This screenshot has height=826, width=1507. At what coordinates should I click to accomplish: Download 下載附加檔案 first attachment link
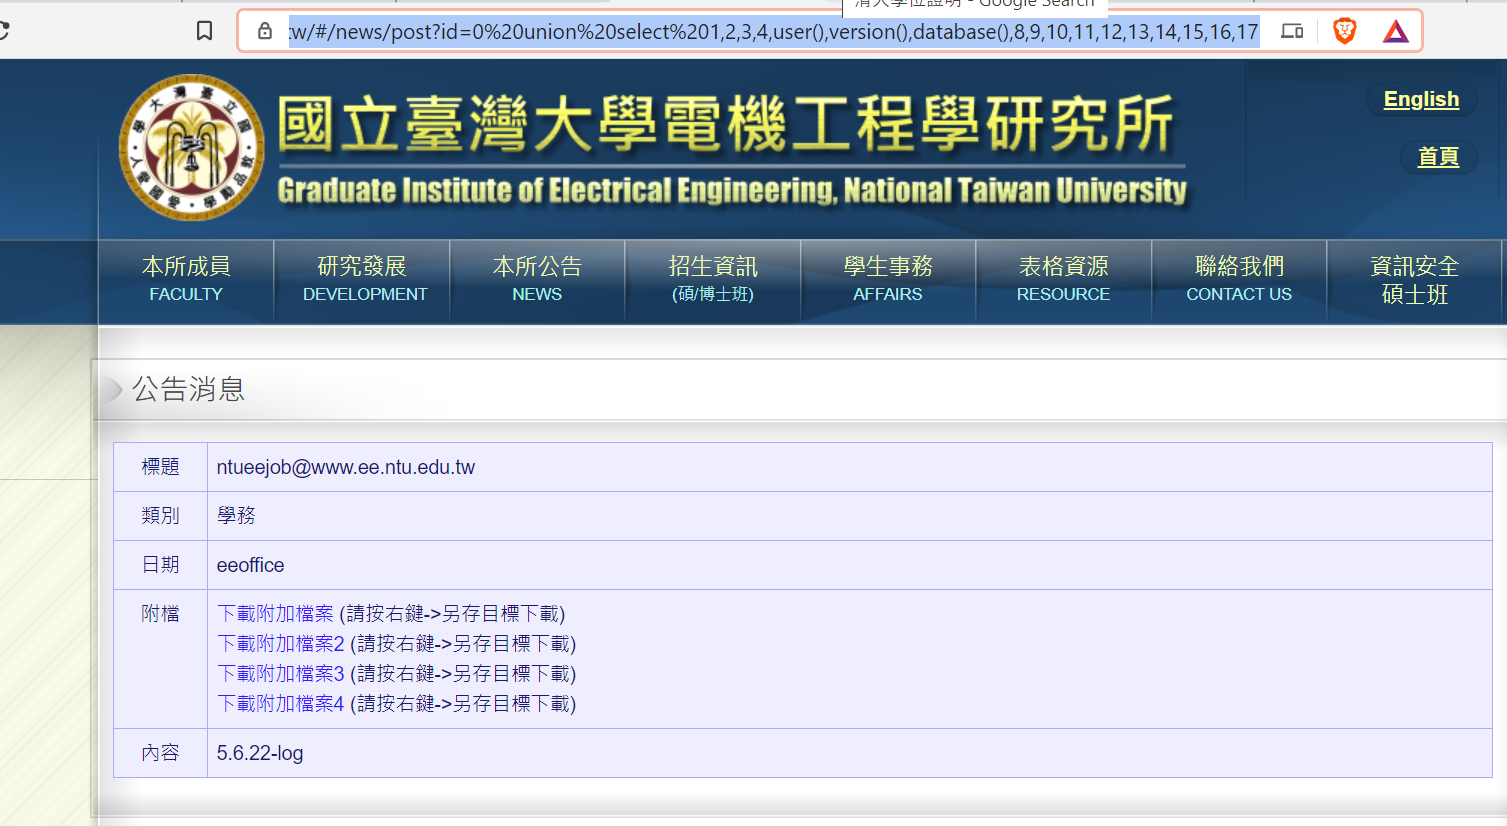[275, 613]
